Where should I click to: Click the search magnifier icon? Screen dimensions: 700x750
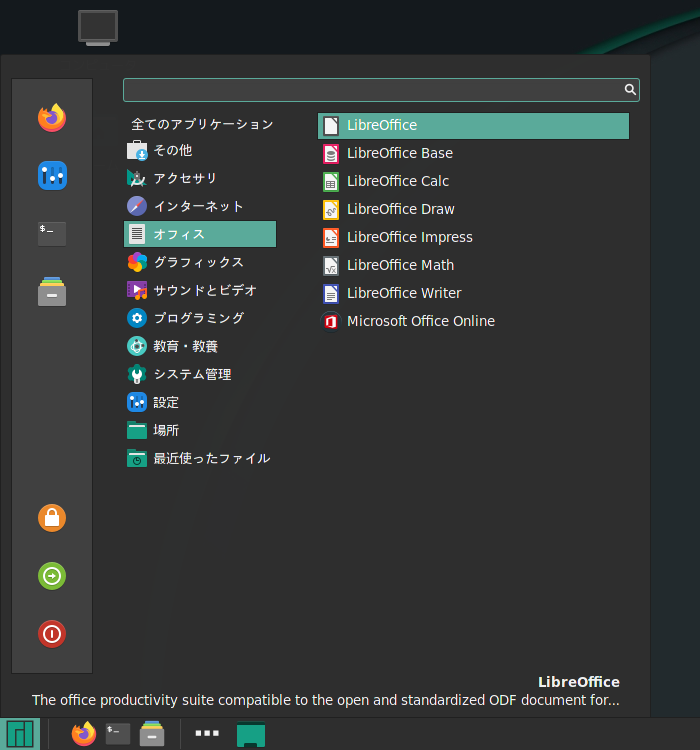coord(630,89)
